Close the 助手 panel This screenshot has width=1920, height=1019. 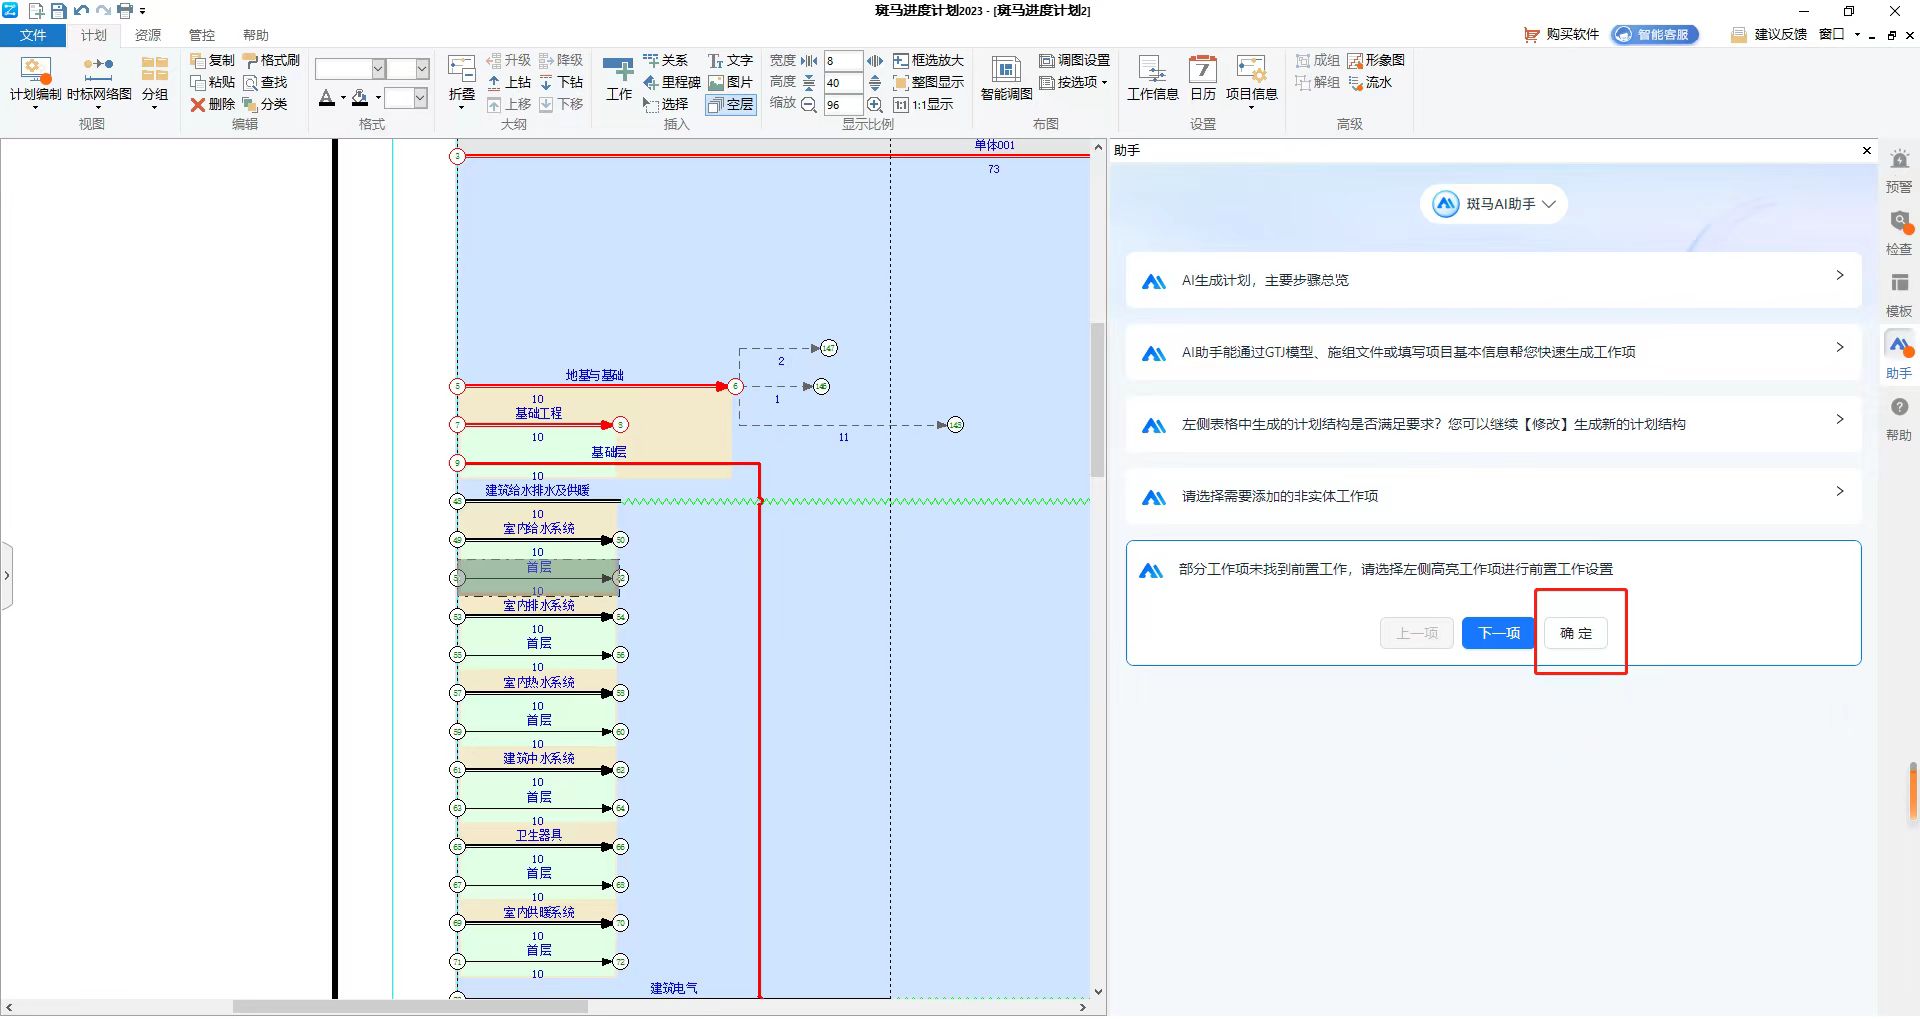(1867, 150)
